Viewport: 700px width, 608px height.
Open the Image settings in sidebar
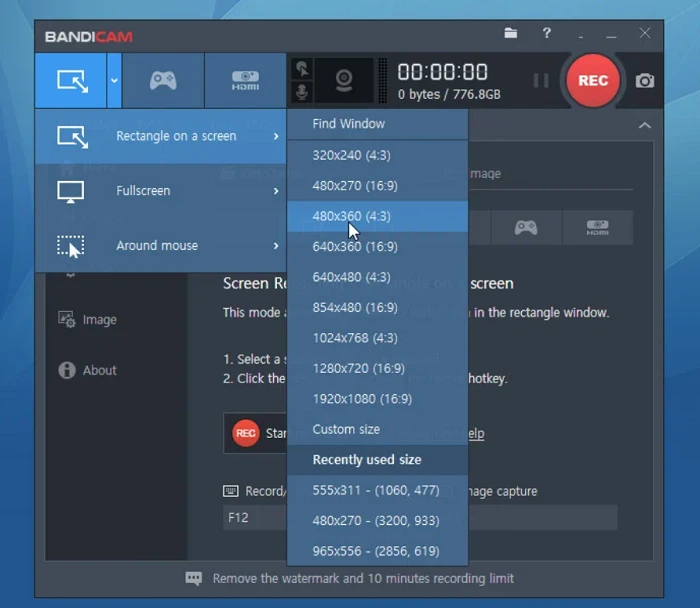click(x=88, y=320)
